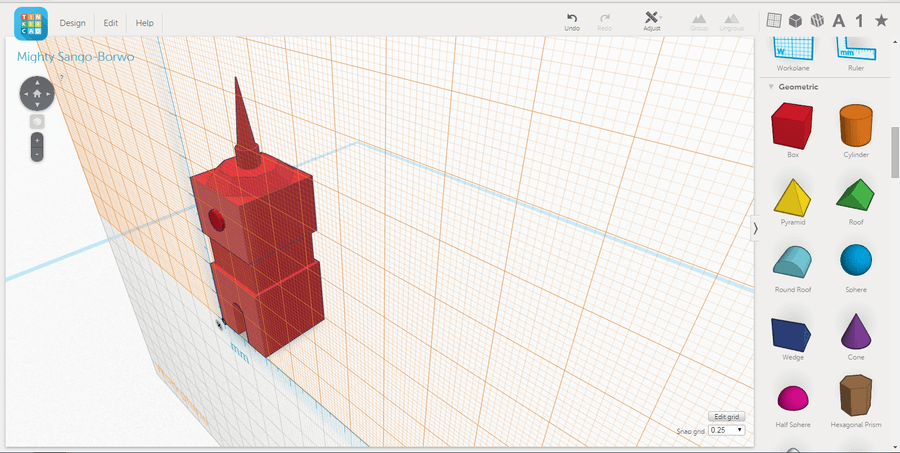Click the Undo button
Screen dimensions: 900x453
coord(572,20)
